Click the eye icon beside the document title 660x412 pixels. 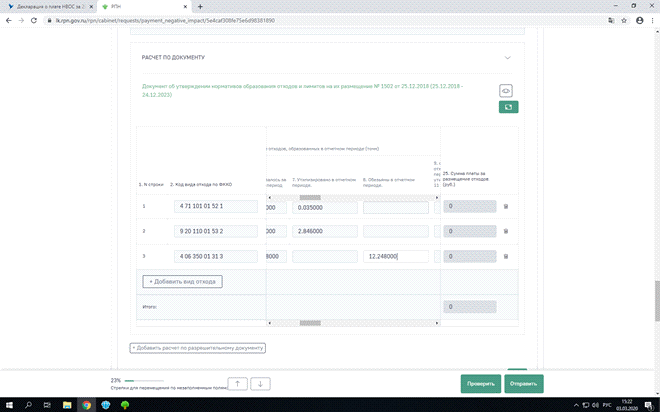pyautogui.click(x=508, y=89)
